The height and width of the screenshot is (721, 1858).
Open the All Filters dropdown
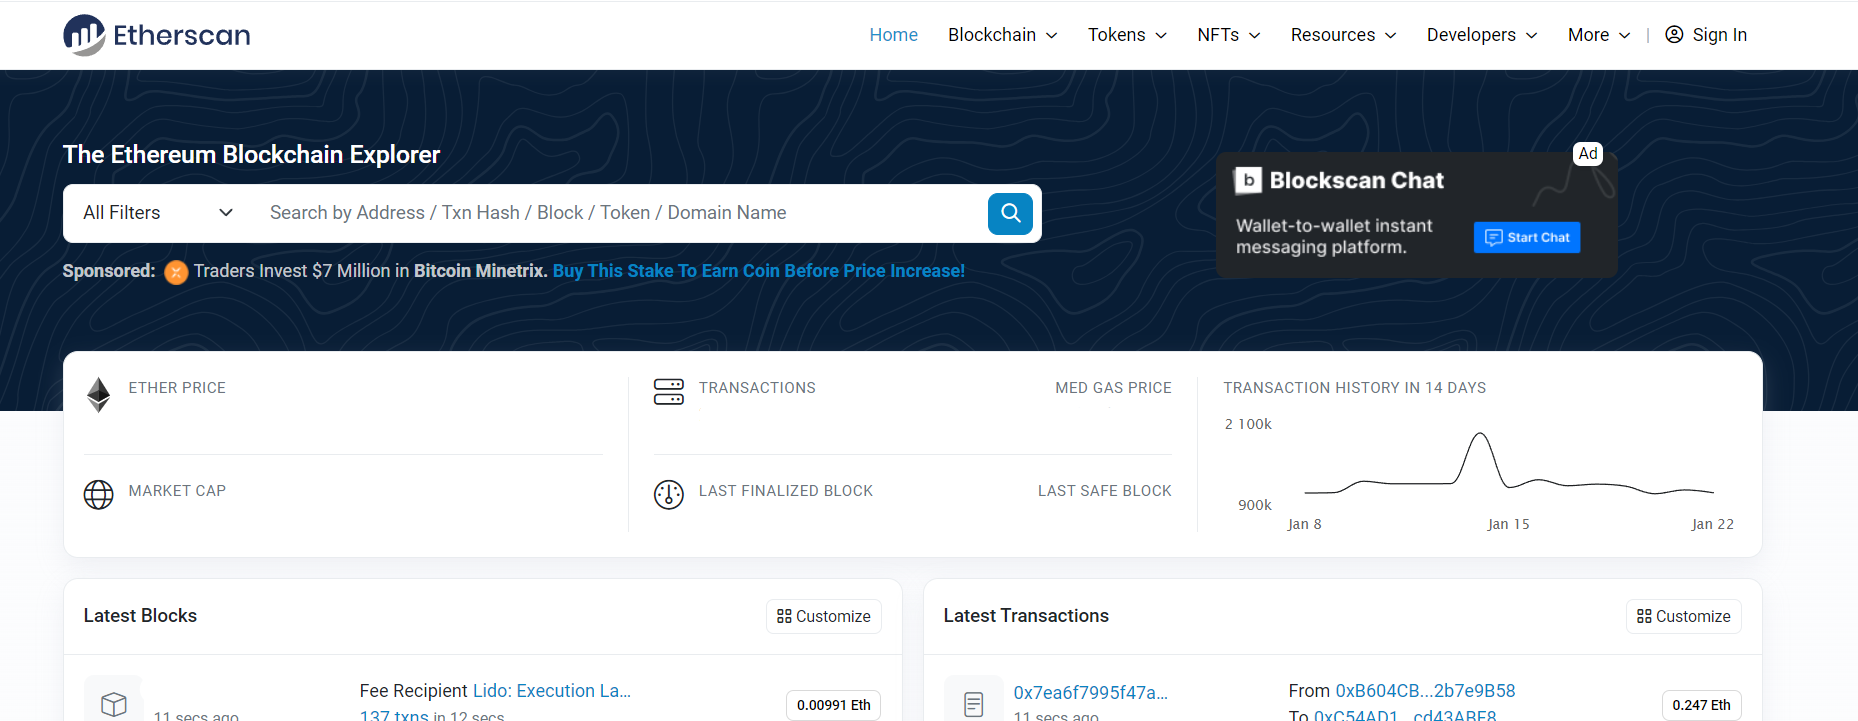point(158,213)
